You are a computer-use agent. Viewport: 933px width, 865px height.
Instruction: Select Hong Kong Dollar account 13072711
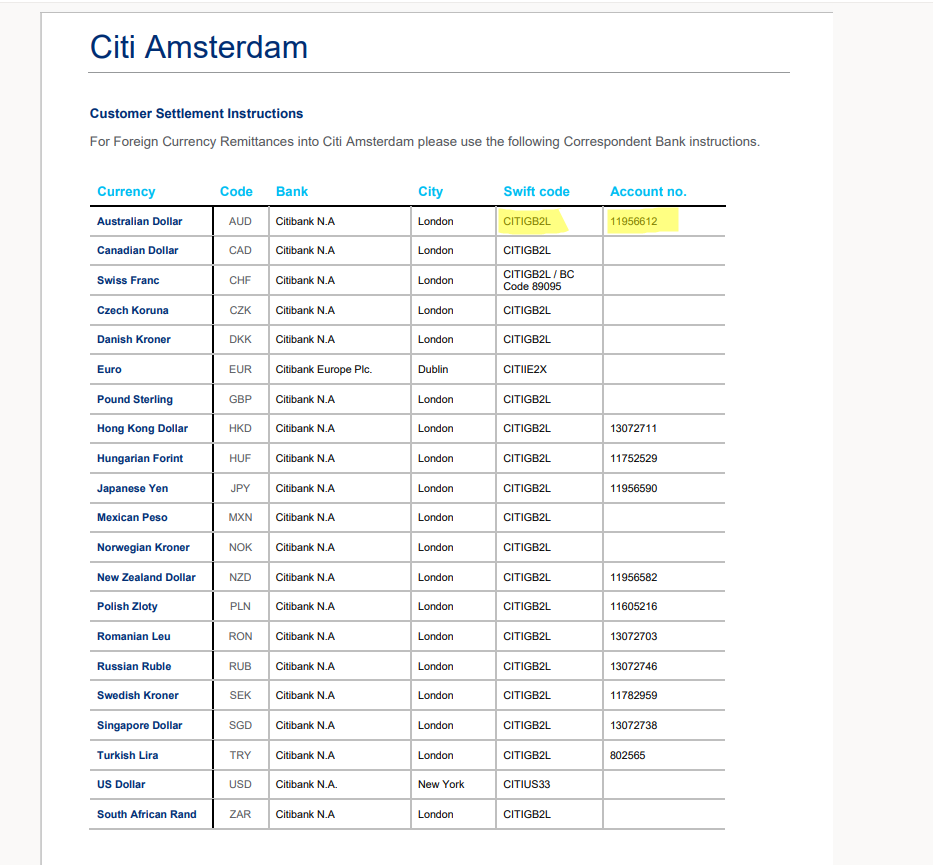tap(633, 428)
